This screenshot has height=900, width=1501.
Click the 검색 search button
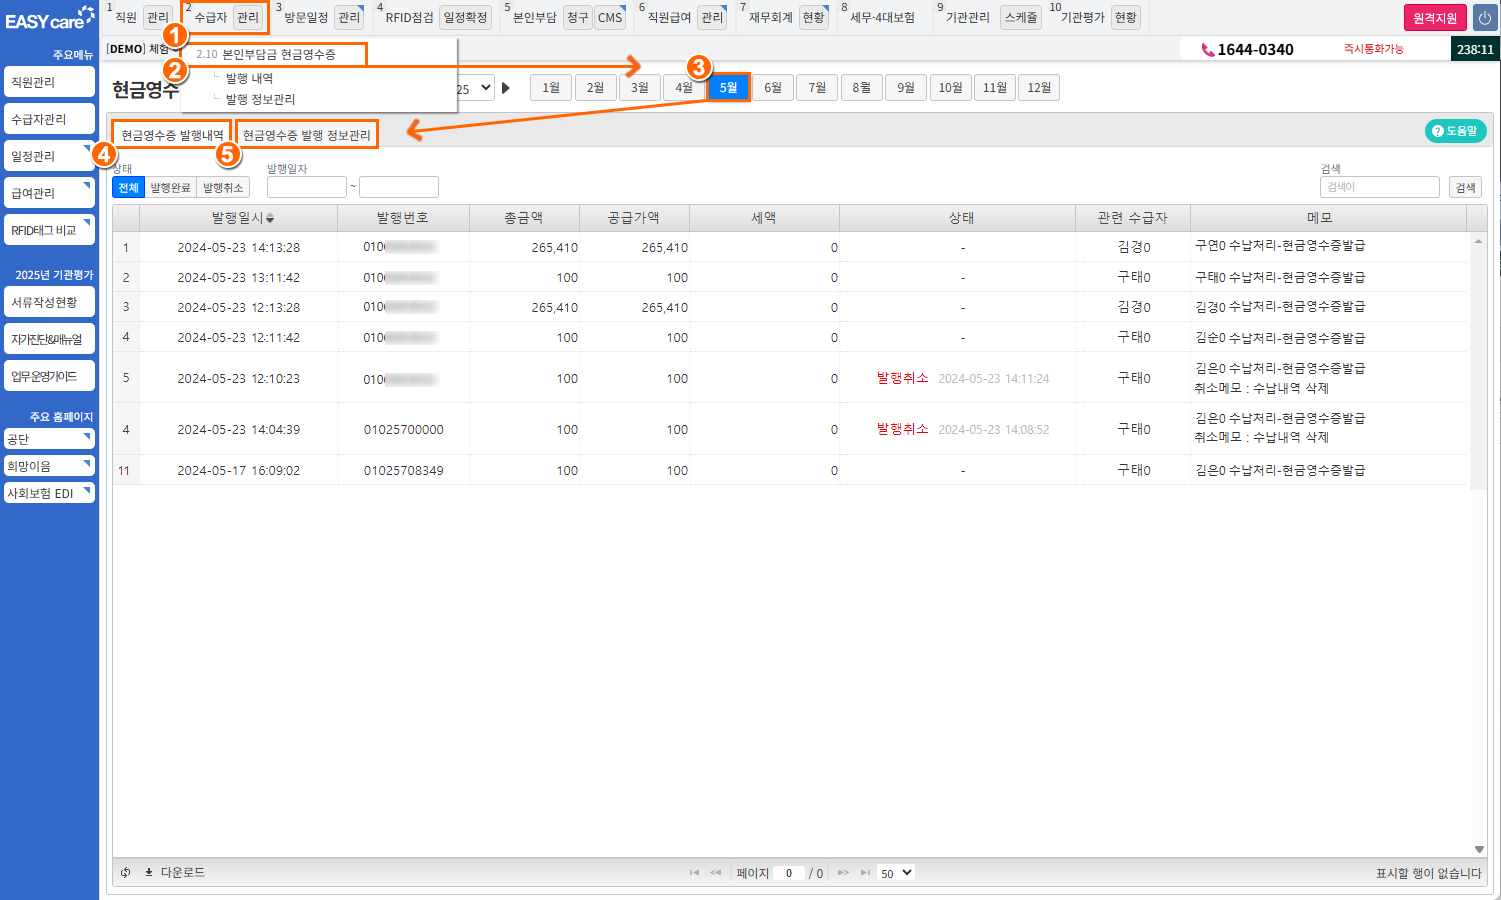coord(1465,187)
